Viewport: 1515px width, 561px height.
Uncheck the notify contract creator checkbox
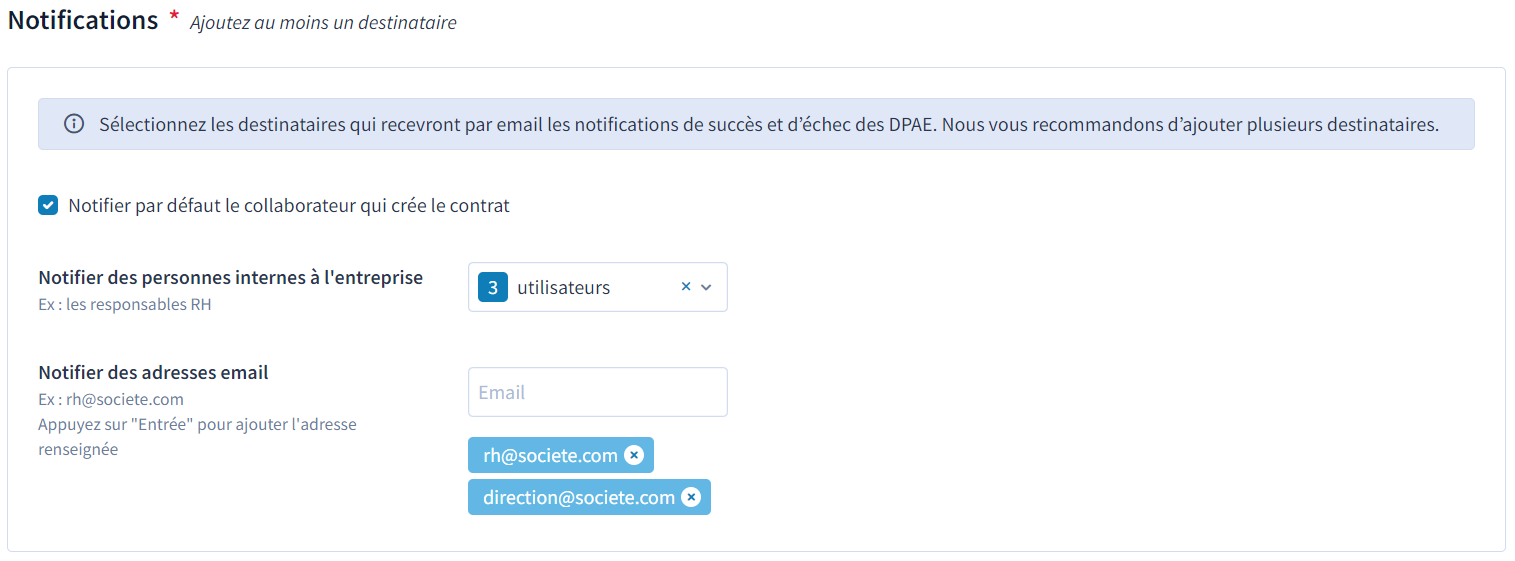pyautogui.click(x=48, y=206)
